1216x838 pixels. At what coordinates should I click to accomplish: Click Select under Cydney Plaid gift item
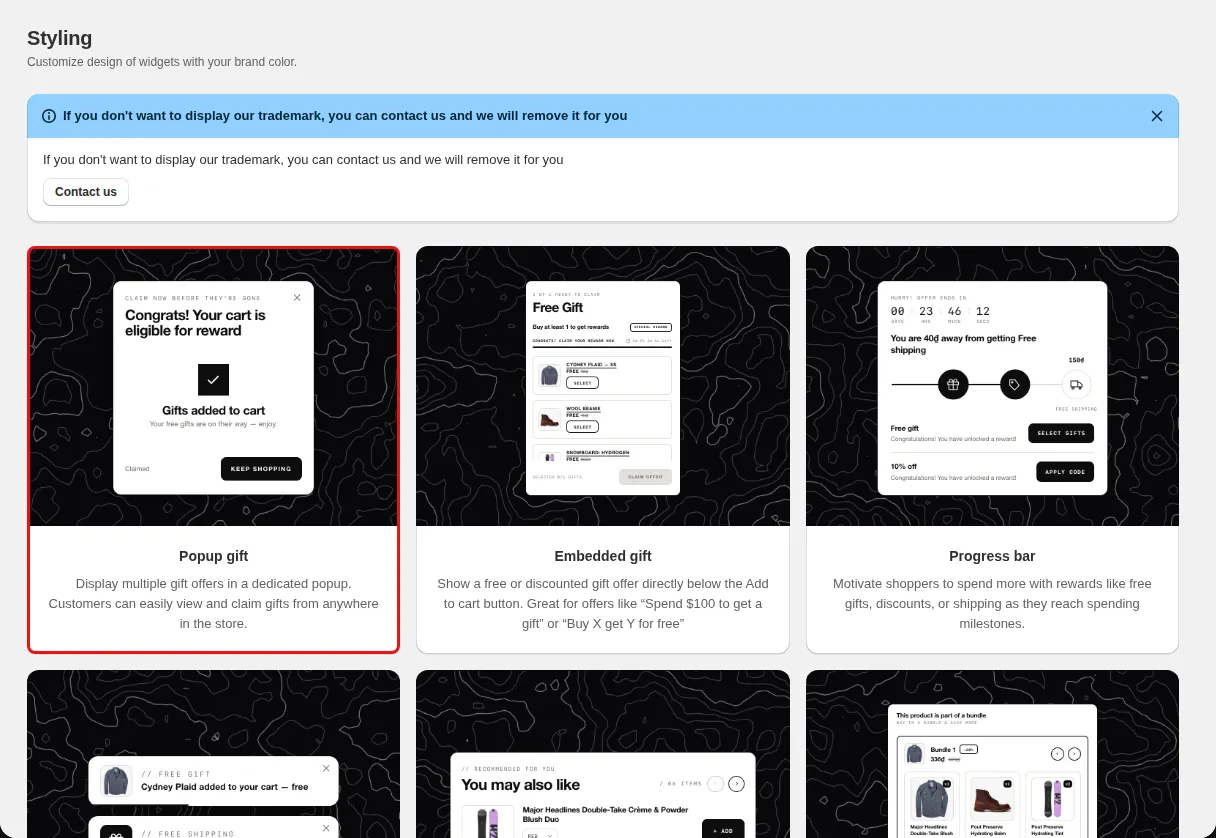point(582,383)
